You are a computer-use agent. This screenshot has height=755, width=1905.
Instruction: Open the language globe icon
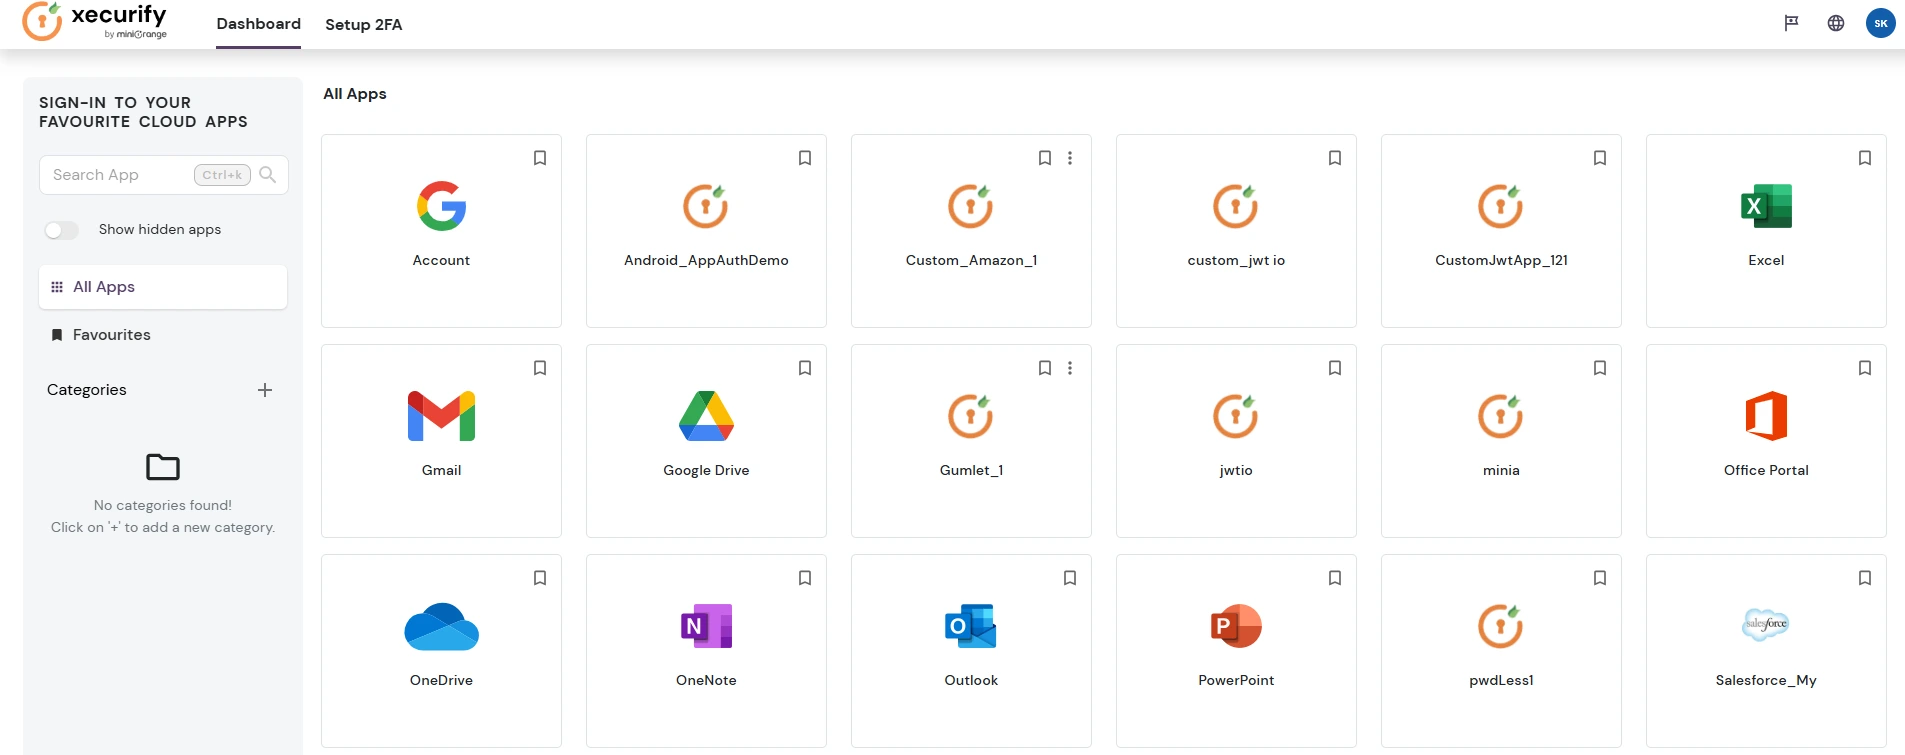coord(1836,23)
